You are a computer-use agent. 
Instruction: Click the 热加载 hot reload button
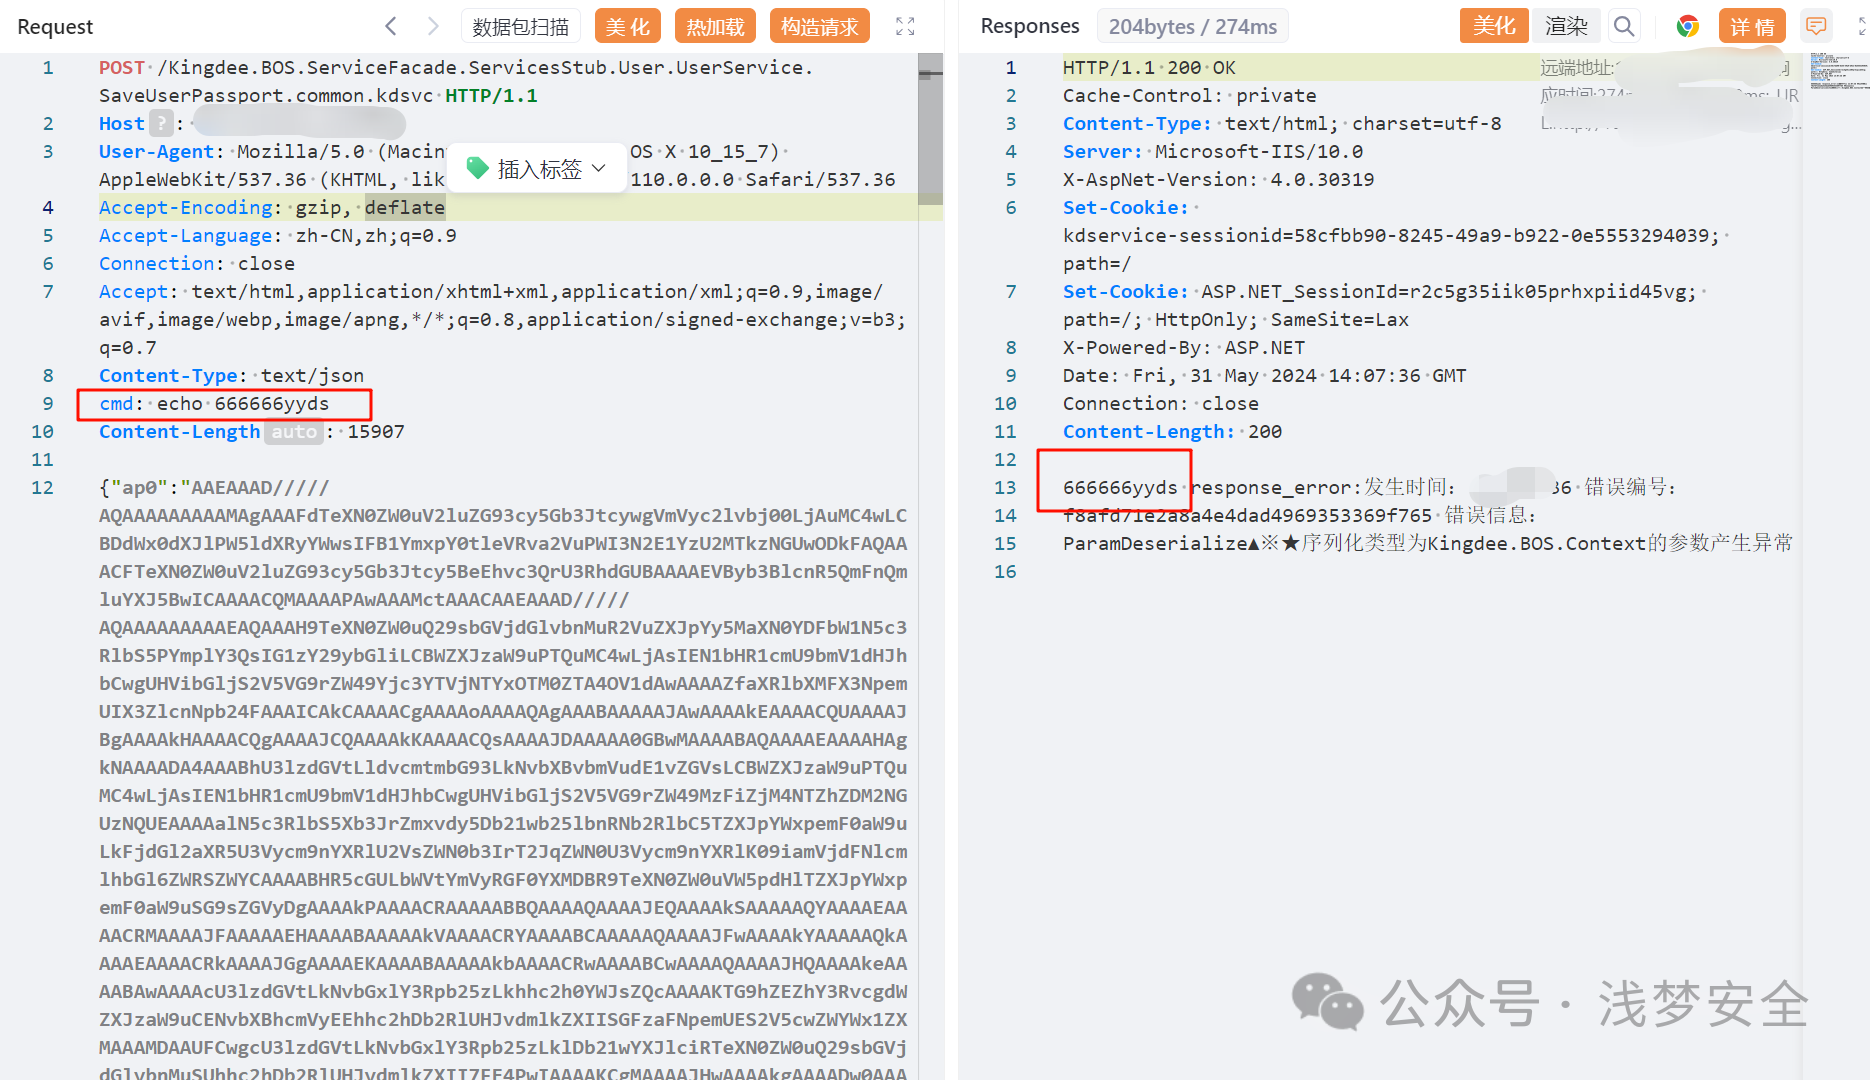point(715,26)
